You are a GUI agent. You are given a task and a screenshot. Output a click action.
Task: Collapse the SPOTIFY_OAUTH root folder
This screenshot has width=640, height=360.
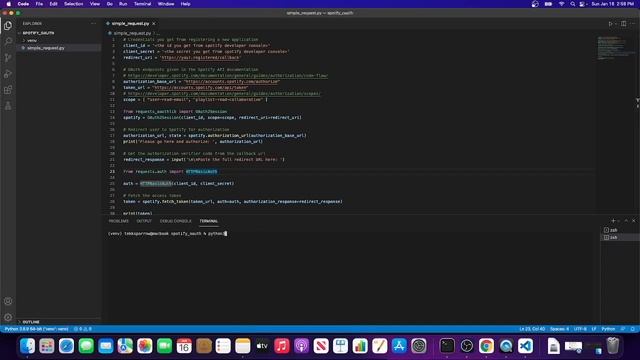click(38, 33)
